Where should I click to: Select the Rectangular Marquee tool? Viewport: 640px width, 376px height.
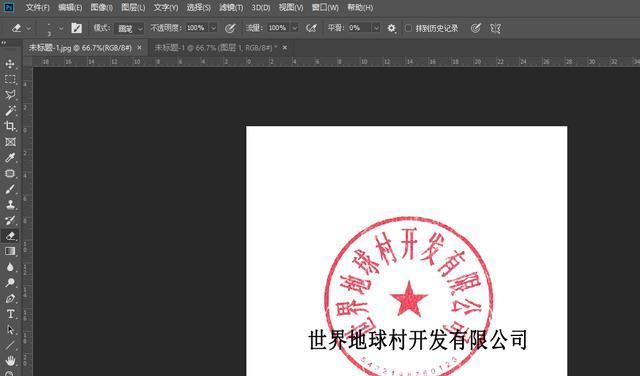(10, 79)
